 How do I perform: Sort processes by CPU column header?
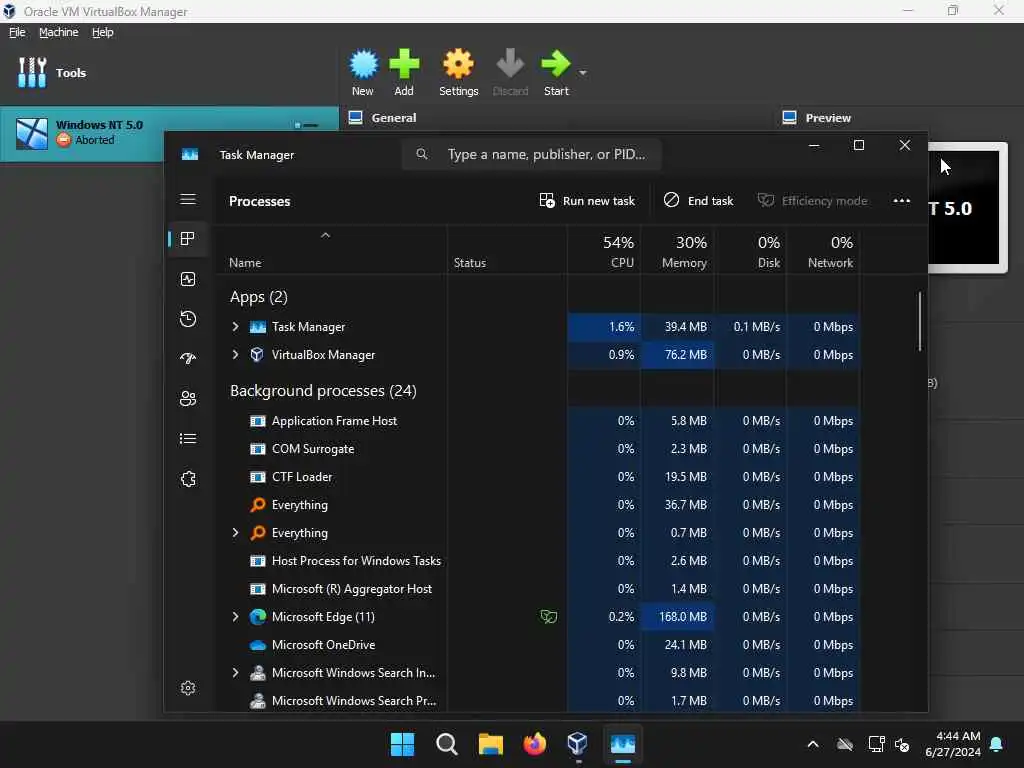pos(604,252)
